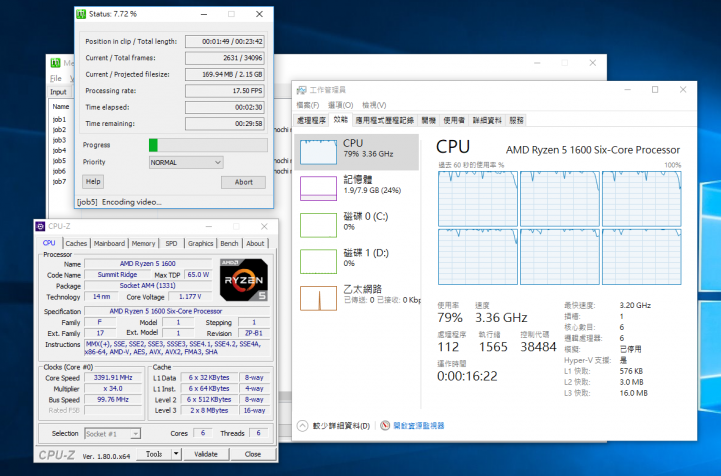Switch to the 詳細資料 tab in Task Manager
The image size is (721, 476).
pos(487,120)
